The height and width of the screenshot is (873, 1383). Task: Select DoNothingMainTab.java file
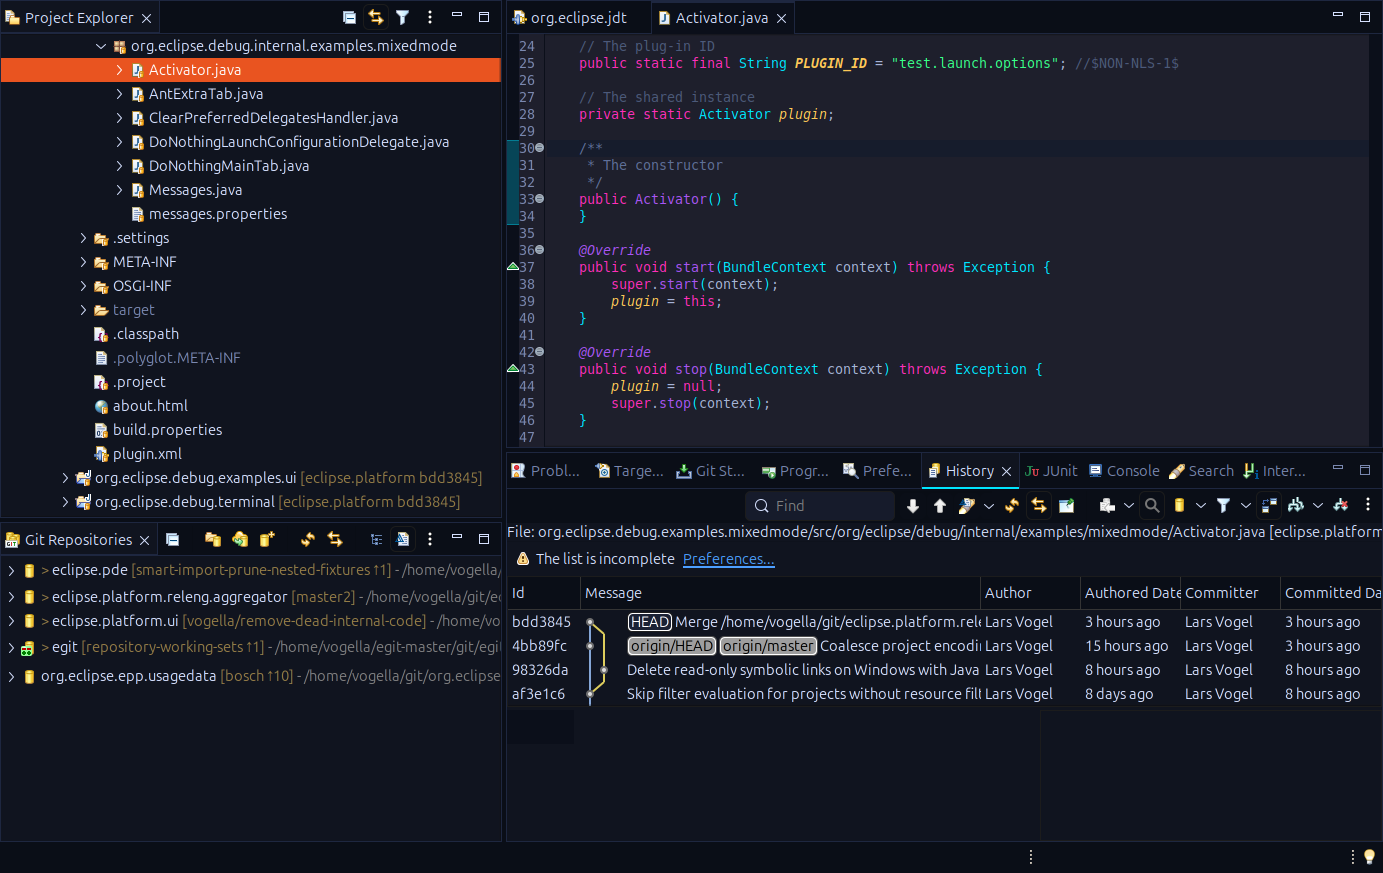pos(229,166)
